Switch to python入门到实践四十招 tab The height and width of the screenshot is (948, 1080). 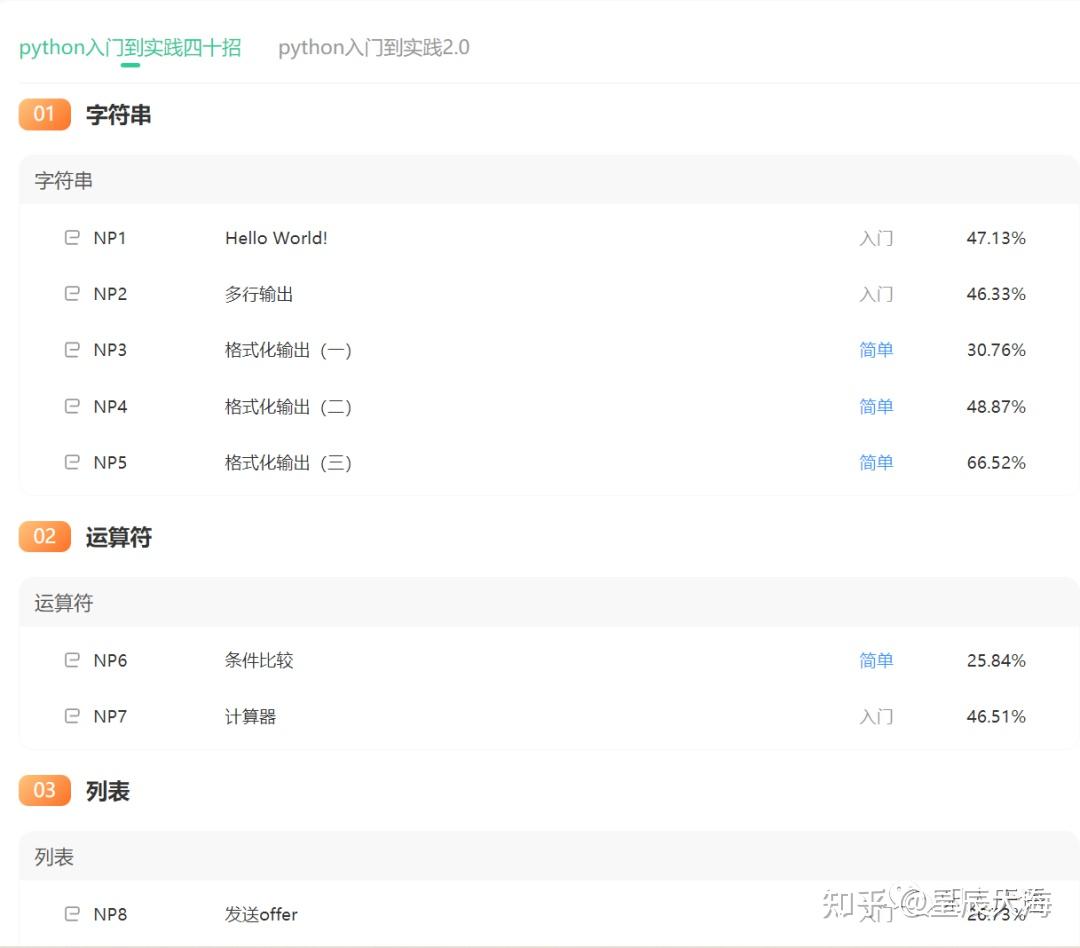(x=130, y=48)
